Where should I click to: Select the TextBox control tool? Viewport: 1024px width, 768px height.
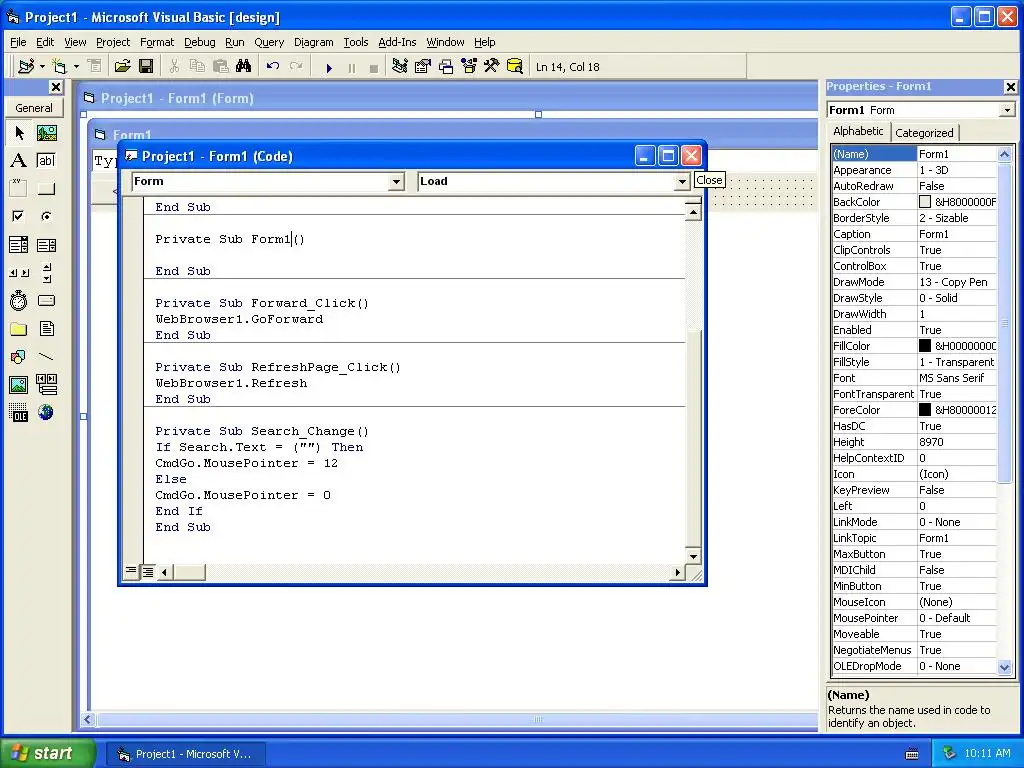pyautogui.click(x=46, y=161)
